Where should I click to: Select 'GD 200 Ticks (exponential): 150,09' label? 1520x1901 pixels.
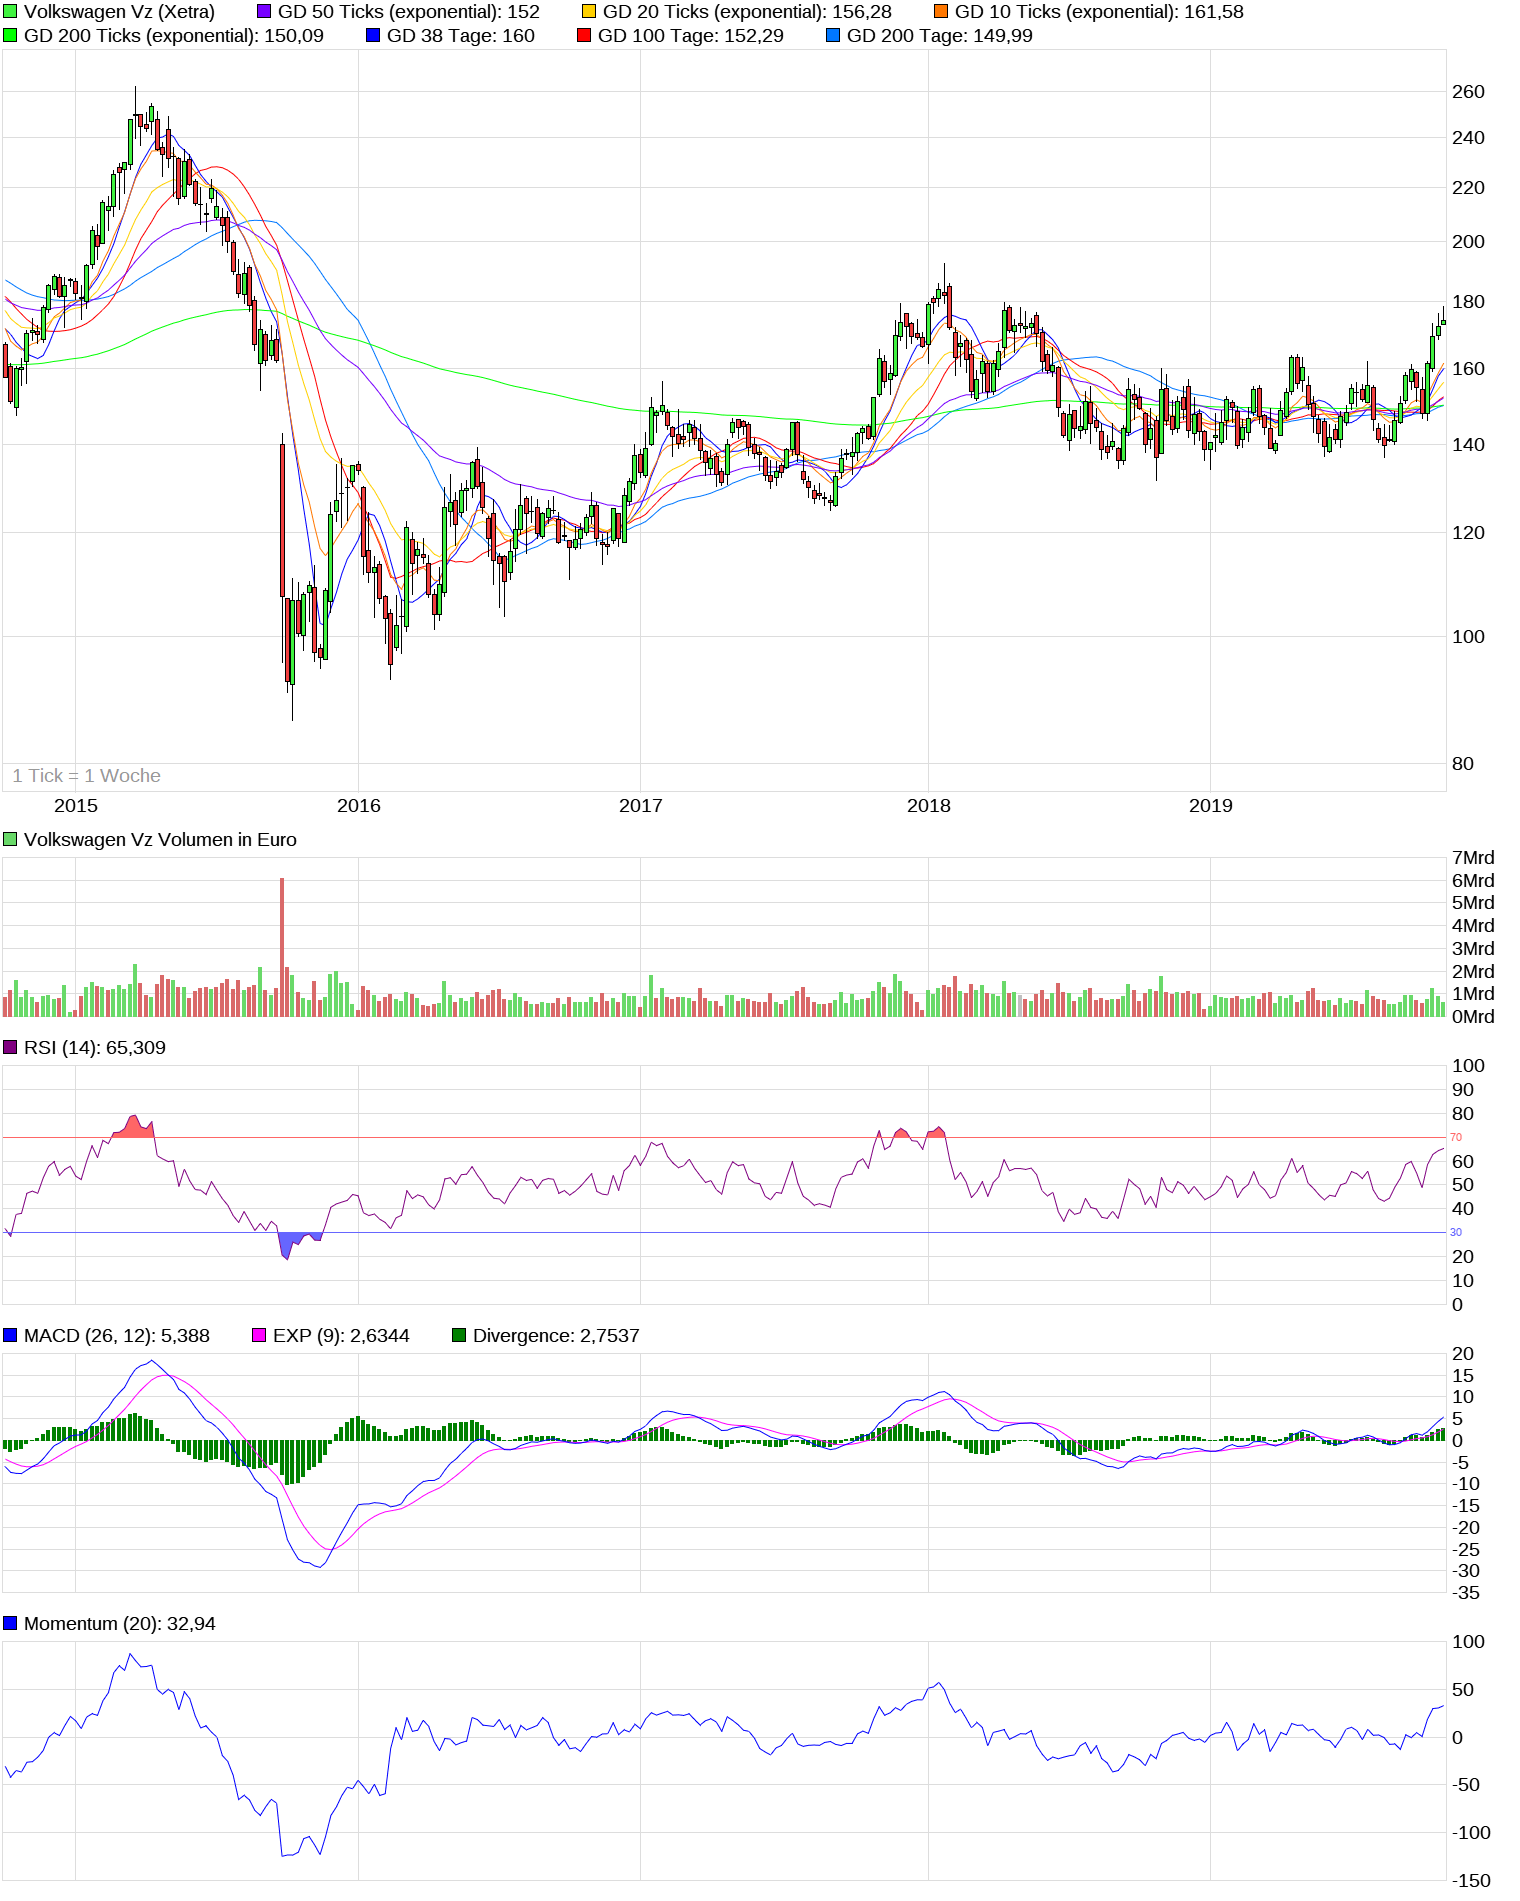(174, 36)
